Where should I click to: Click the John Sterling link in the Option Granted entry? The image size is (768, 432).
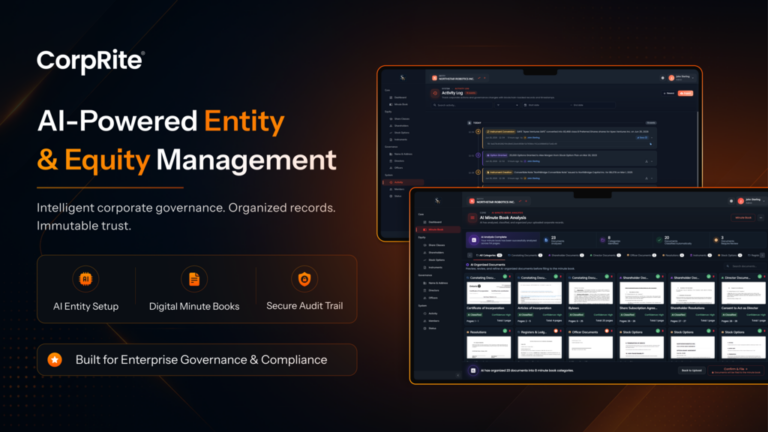click(x=533, y=161)
